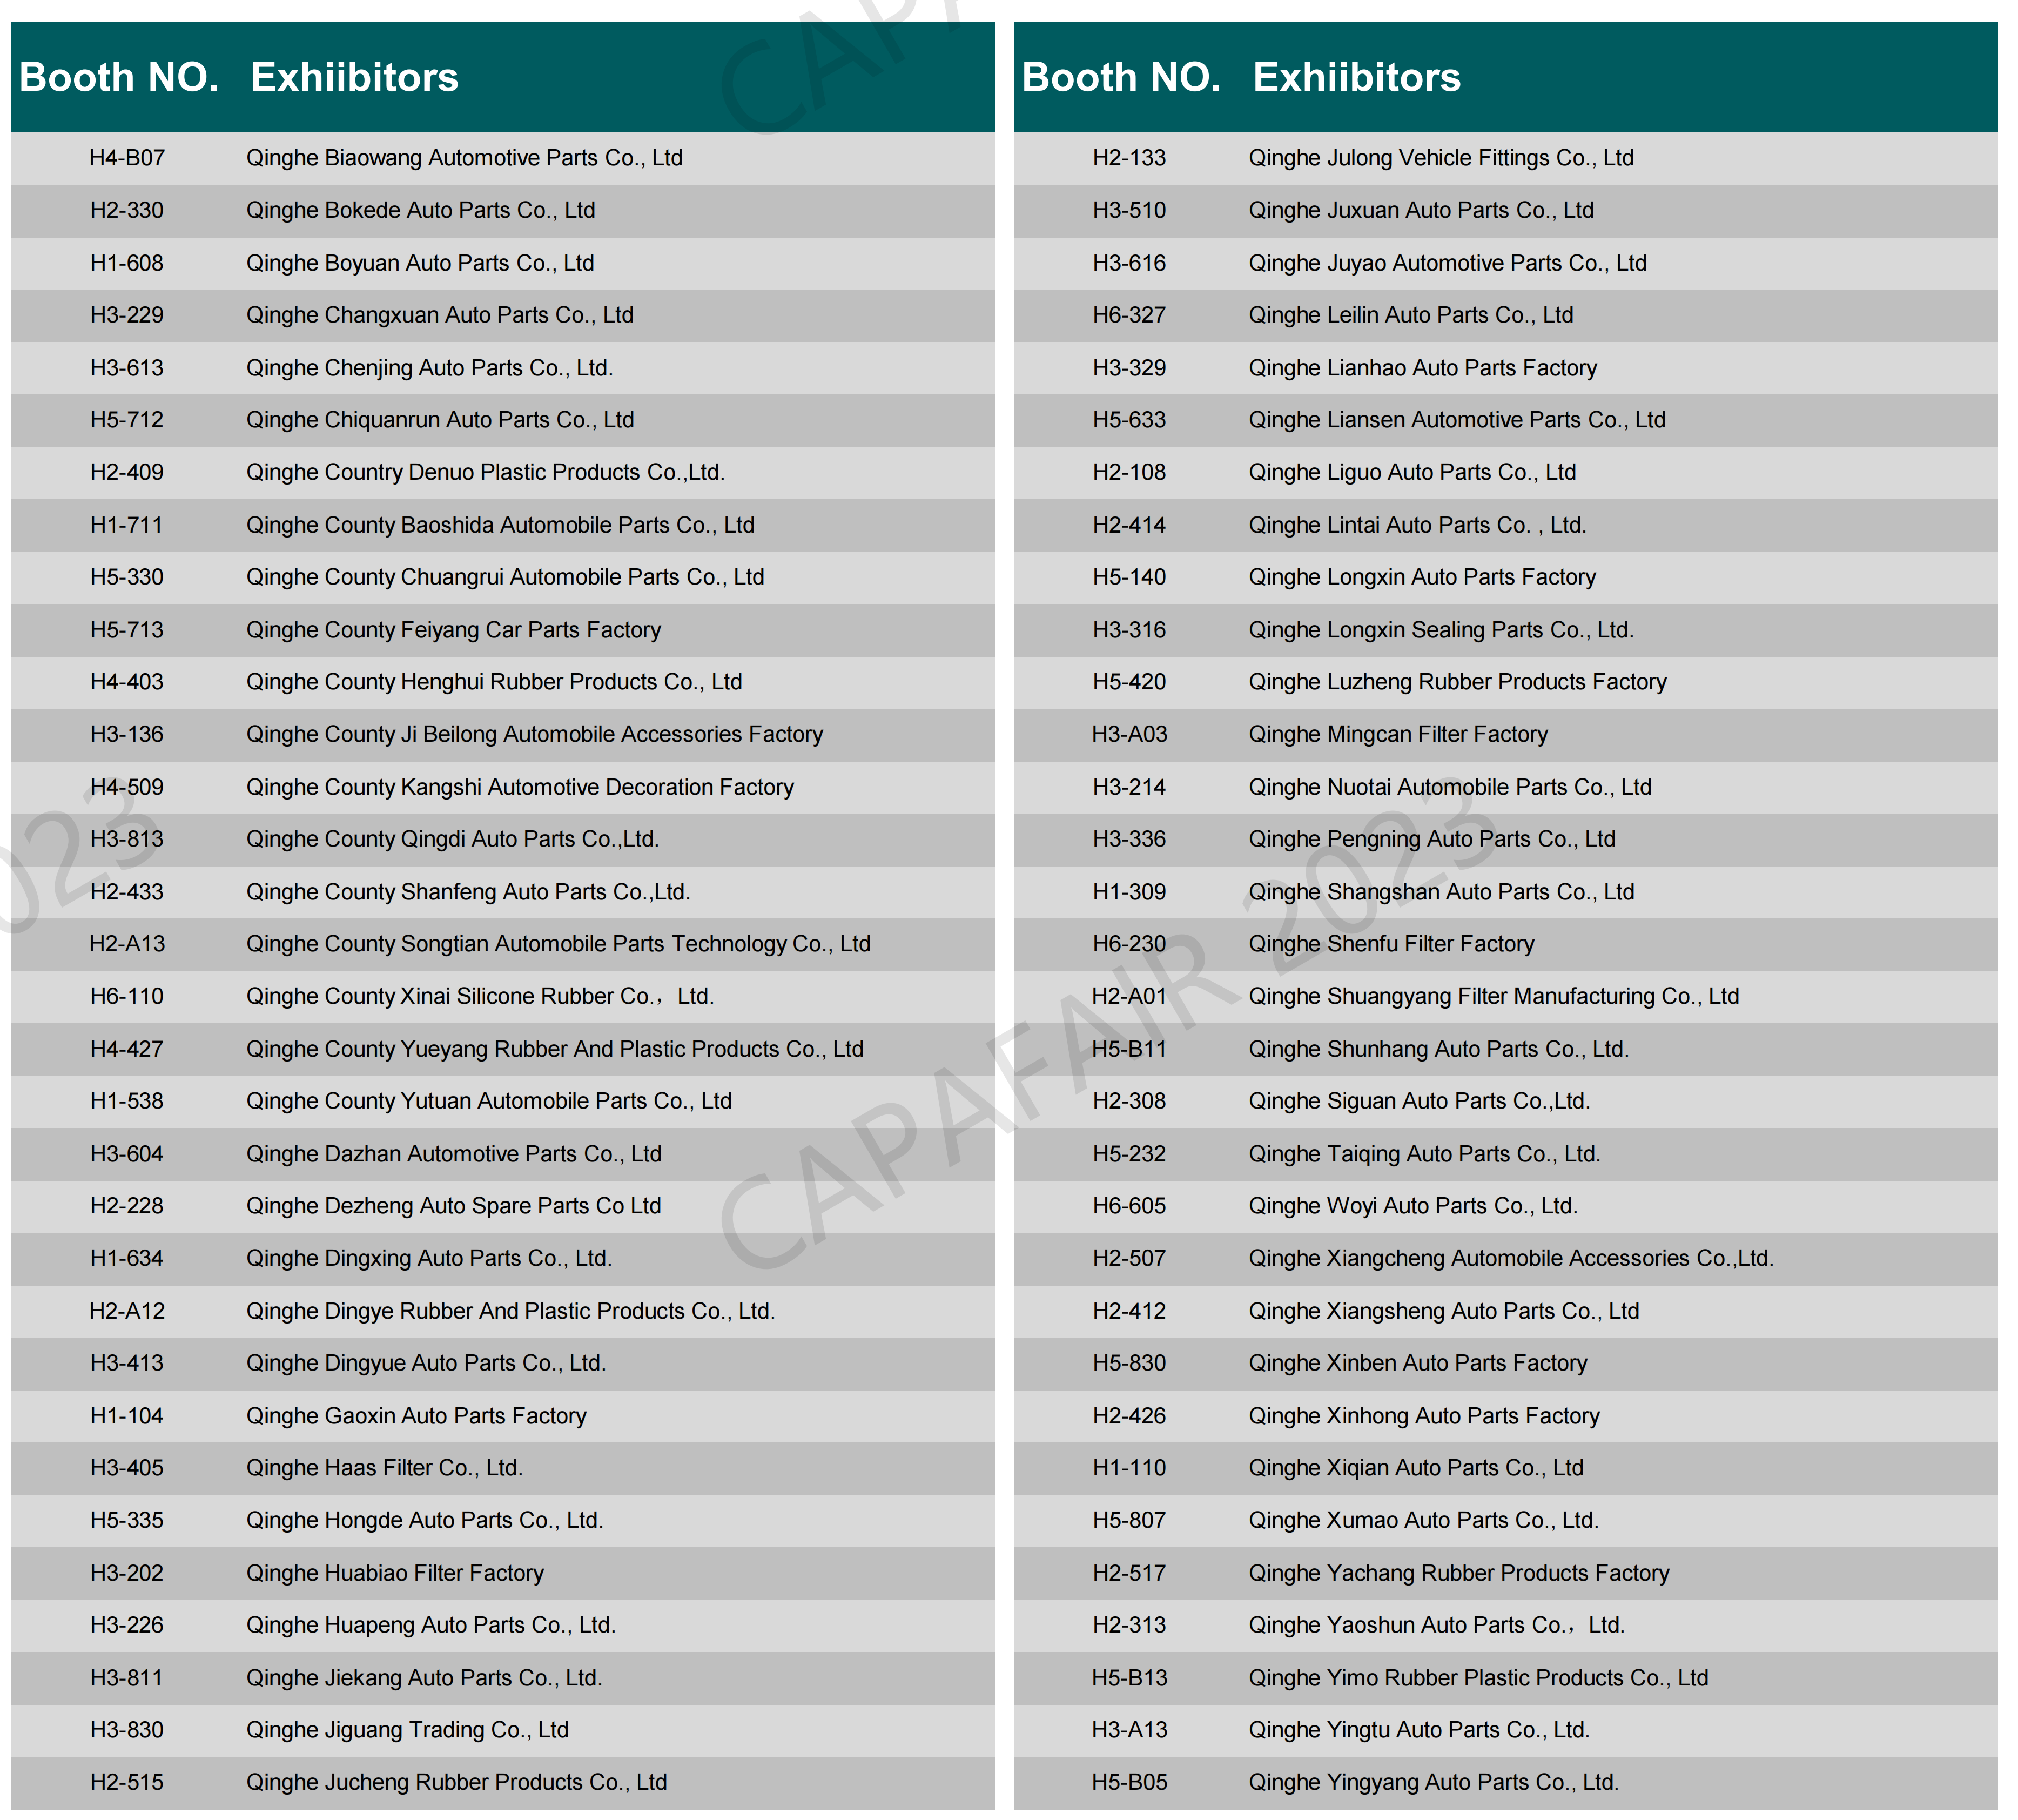Select Qinghe Longxin Sealing Parts Co., Ltd.
The width and height of the screenshot is (2018, 1820).
tap(1441, 630)
